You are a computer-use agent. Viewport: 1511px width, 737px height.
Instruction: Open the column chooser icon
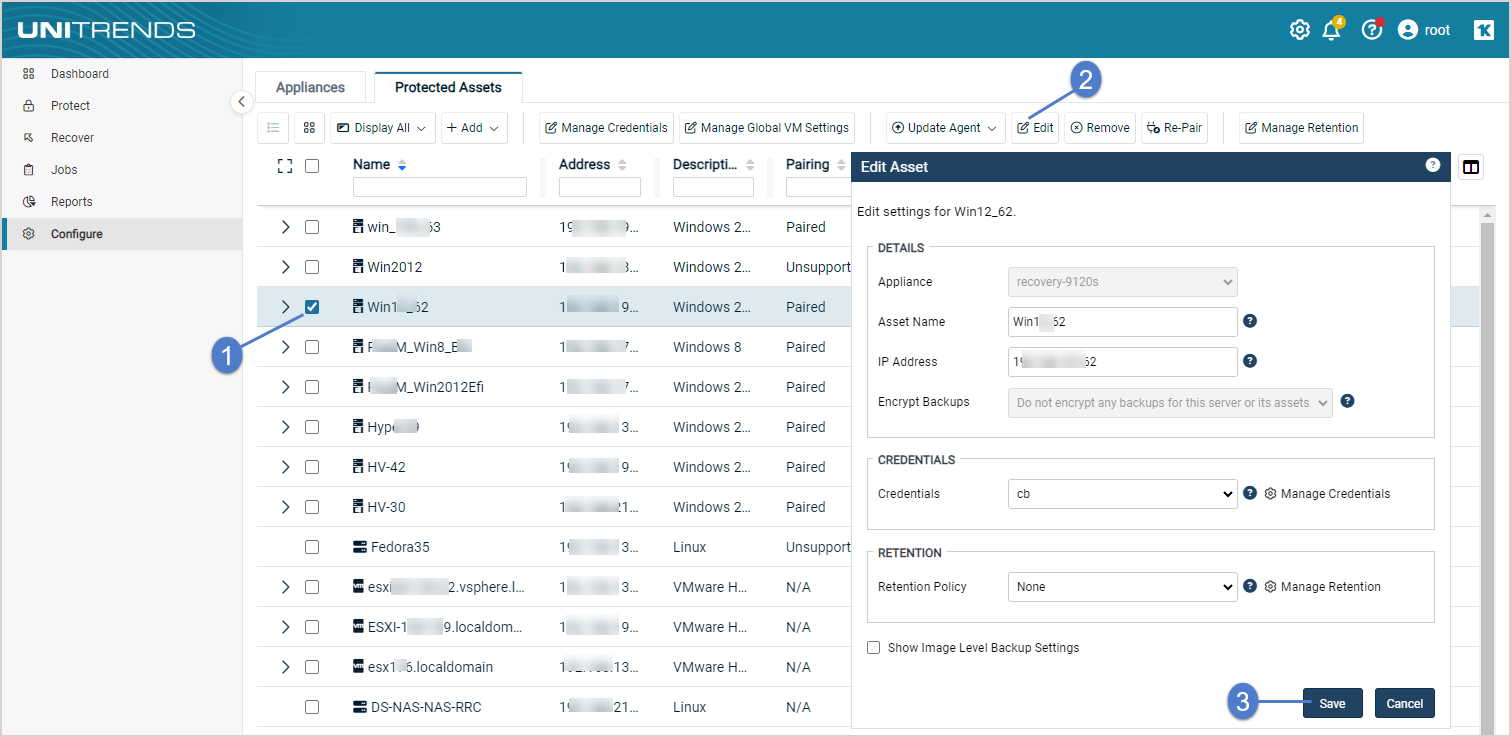point(1471,167)
